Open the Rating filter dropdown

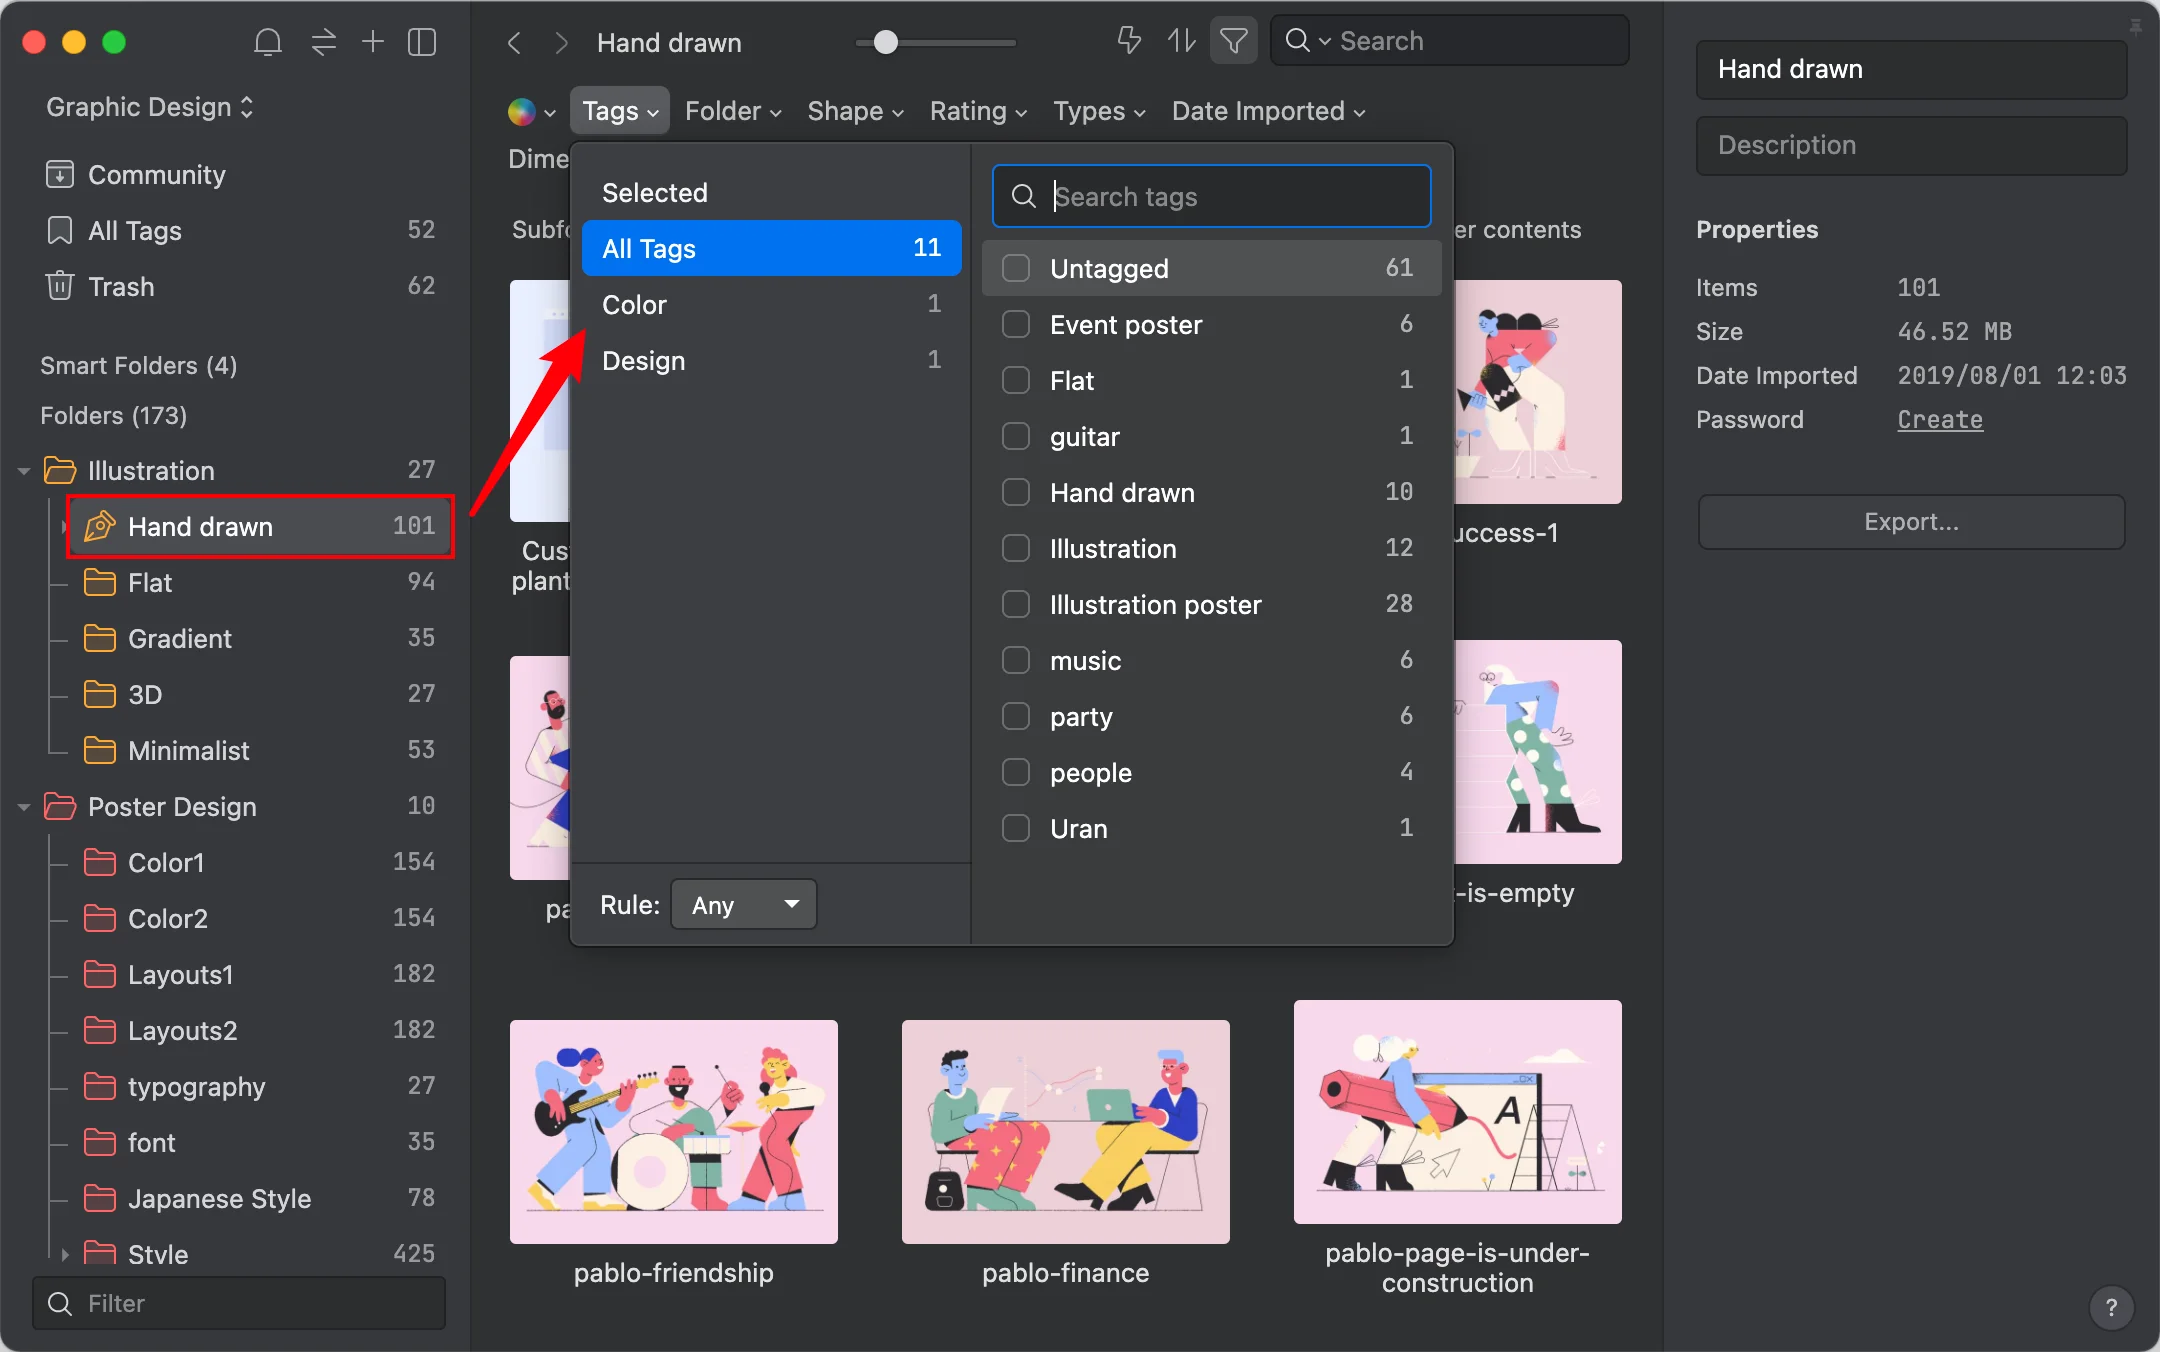pos(979,111)
